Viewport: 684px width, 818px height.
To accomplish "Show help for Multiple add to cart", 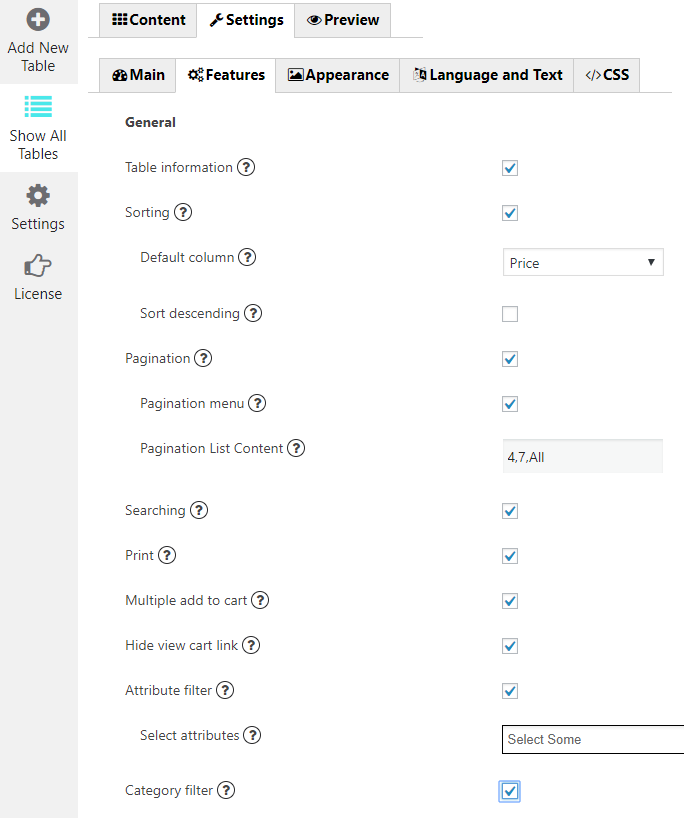I will (x=260, y=600).
